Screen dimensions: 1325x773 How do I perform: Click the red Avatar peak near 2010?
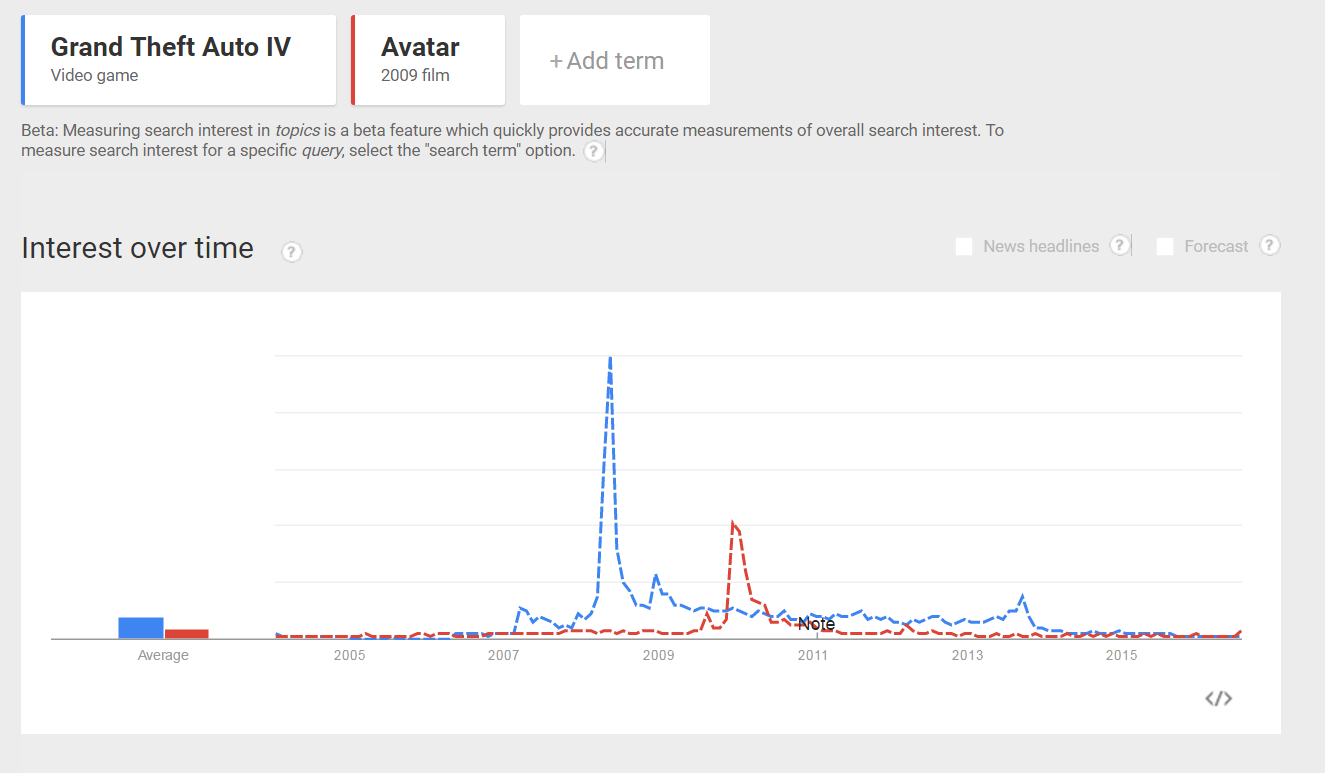click(733, 523)
